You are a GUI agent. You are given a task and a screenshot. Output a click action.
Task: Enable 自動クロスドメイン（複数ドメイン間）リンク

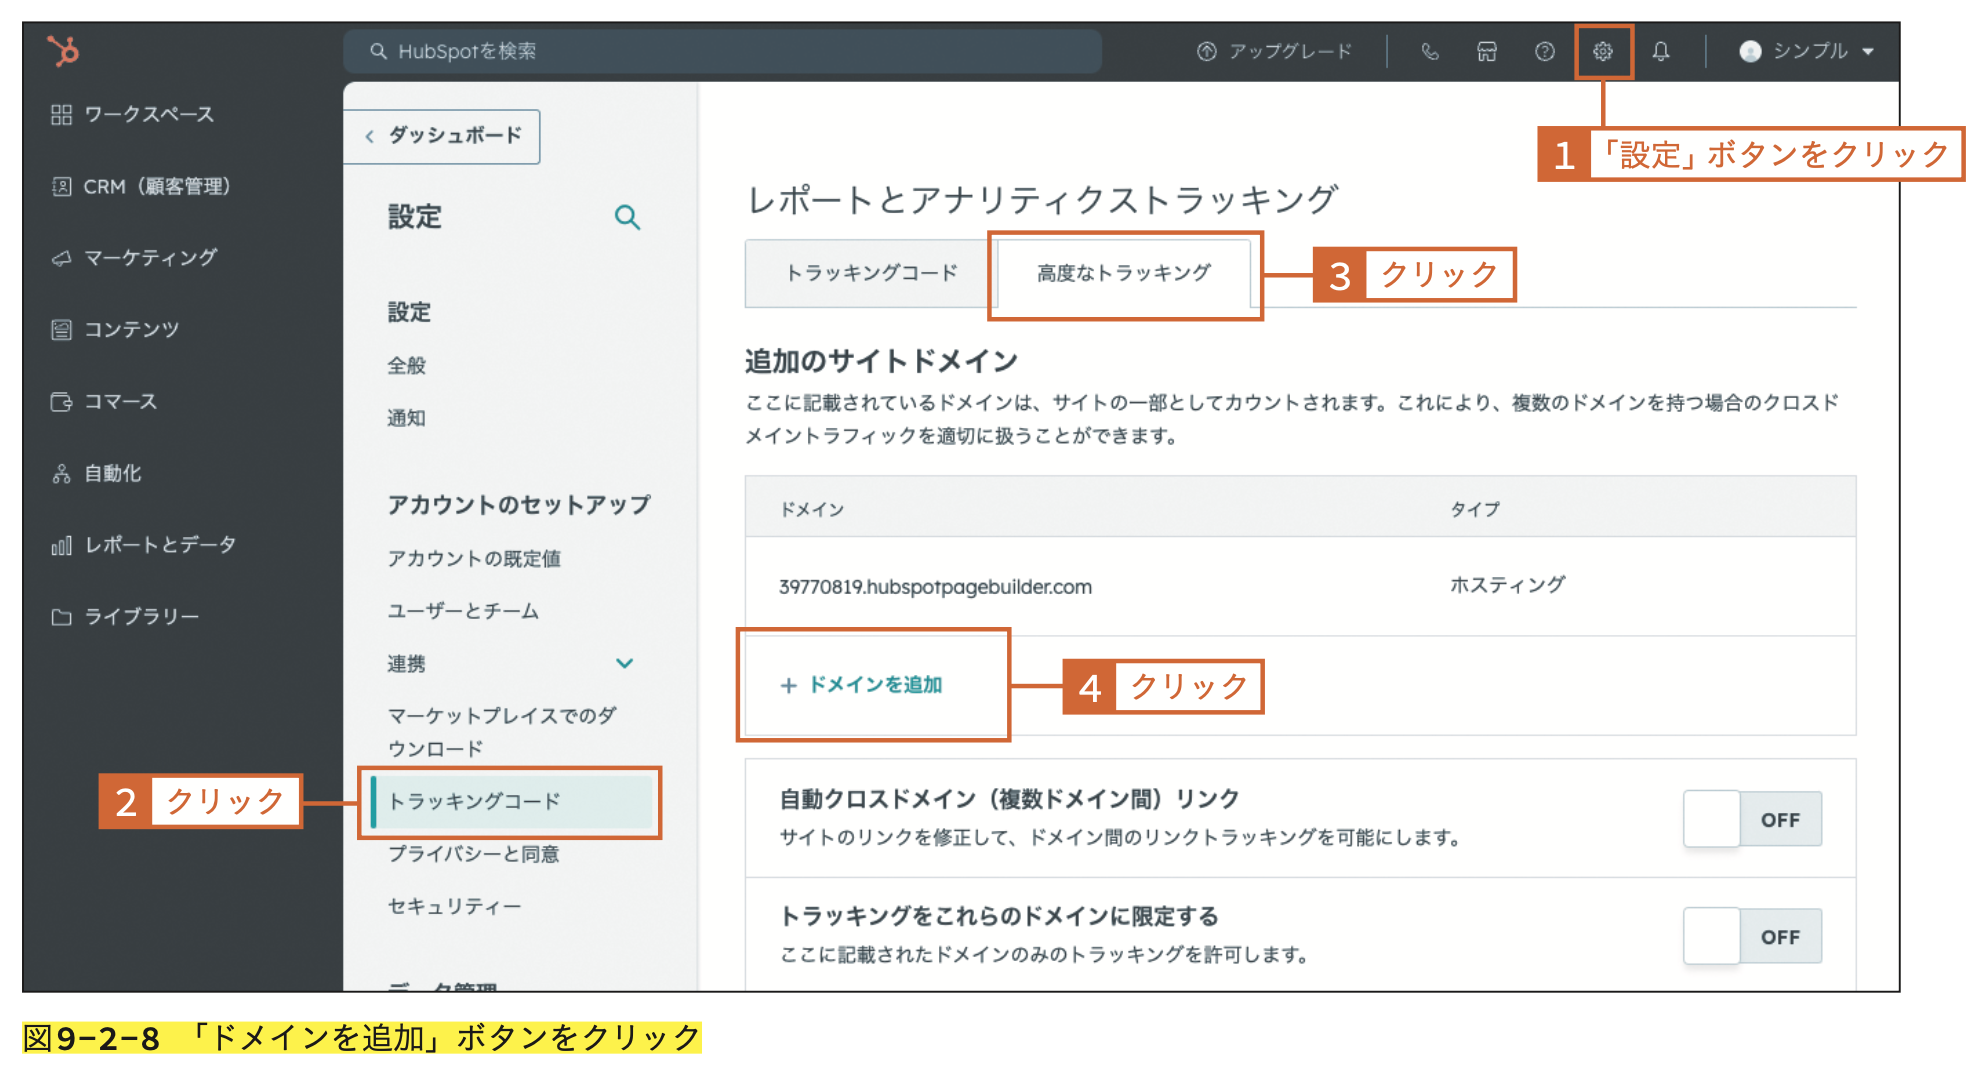pos(1752,819)
